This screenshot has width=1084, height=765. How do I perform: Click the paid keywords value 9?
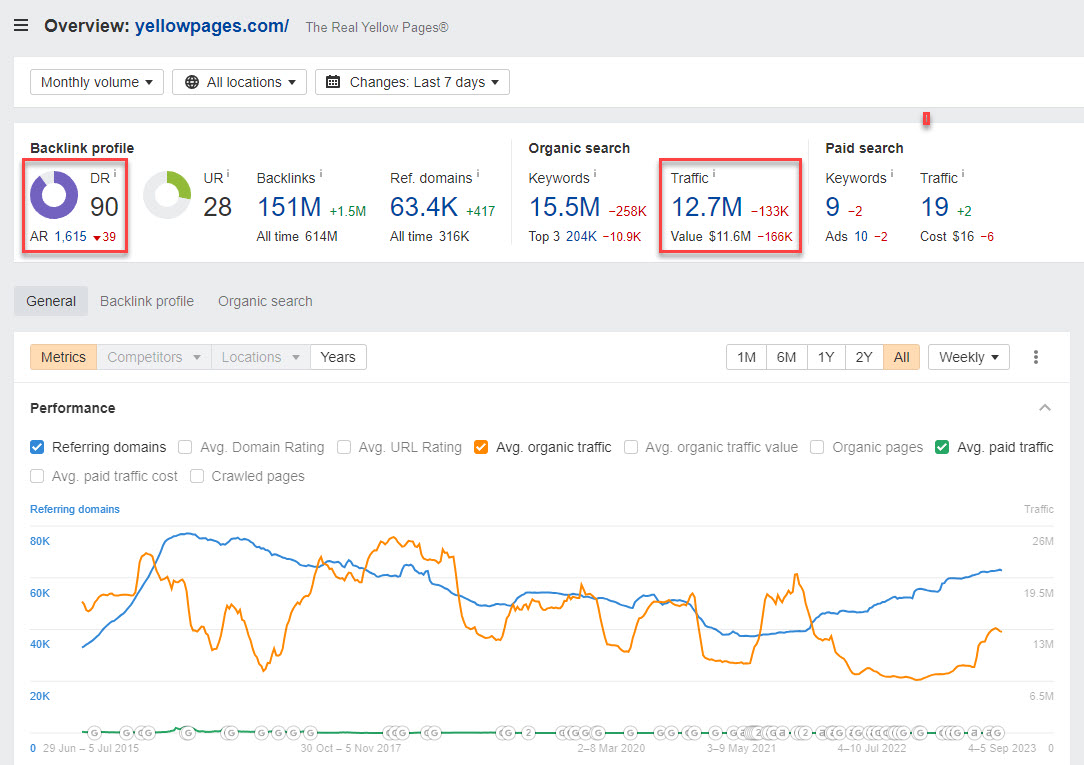pyautogui.click(x=832, y=207)
